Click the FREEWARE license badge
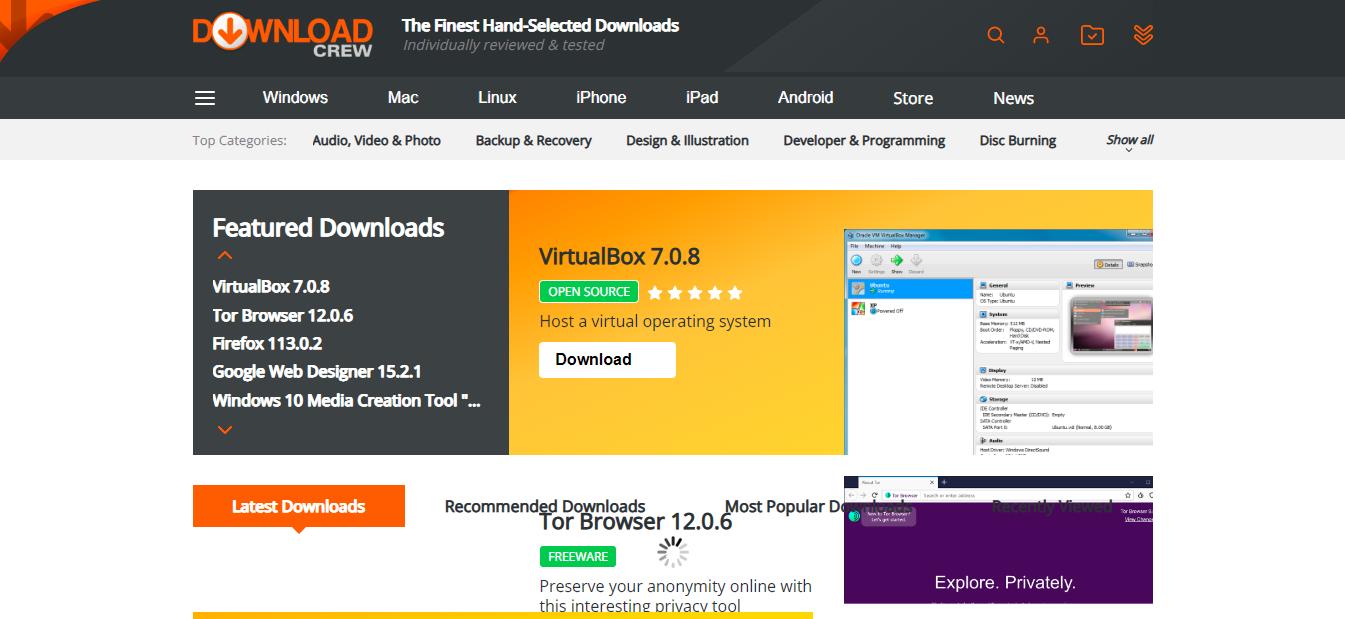The image size is (1345, 619). (x=578, y=556)
